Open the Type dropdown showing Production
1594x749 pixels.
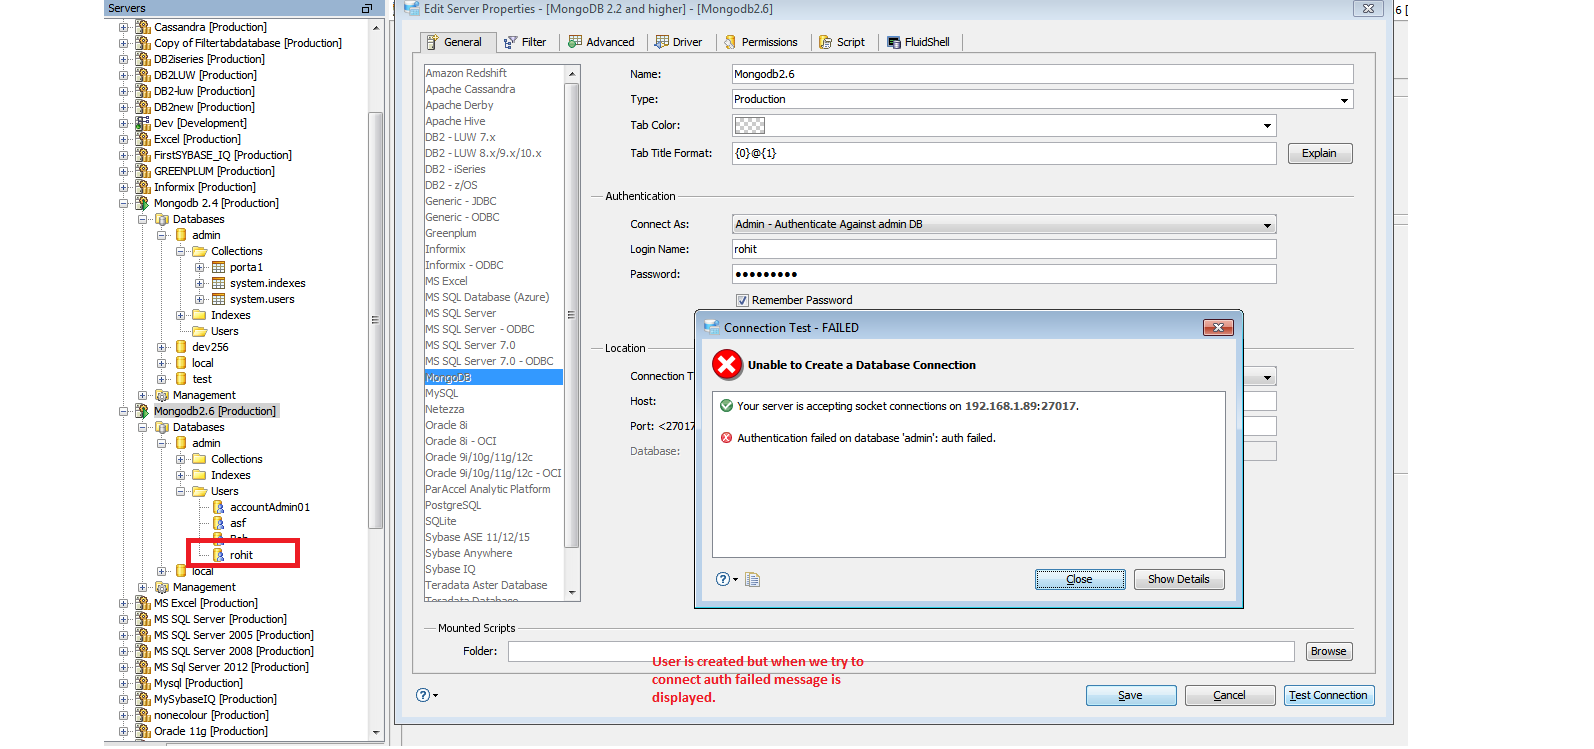point(1344,100)
